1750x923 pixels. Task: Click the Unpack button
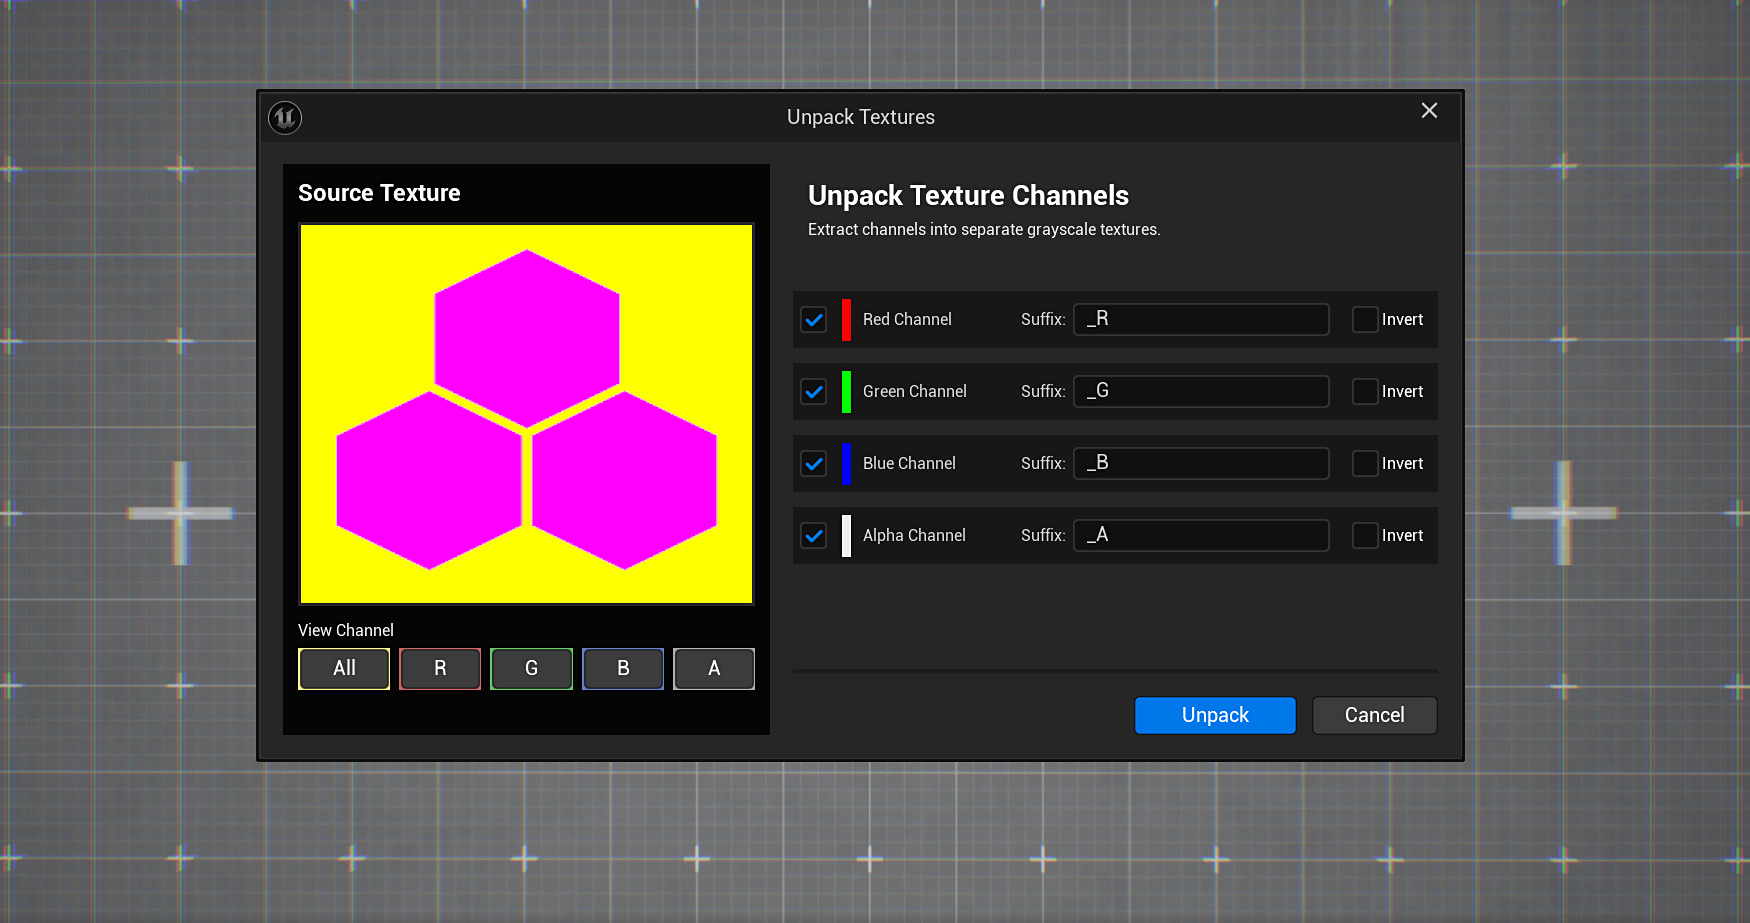[1214, 715]
